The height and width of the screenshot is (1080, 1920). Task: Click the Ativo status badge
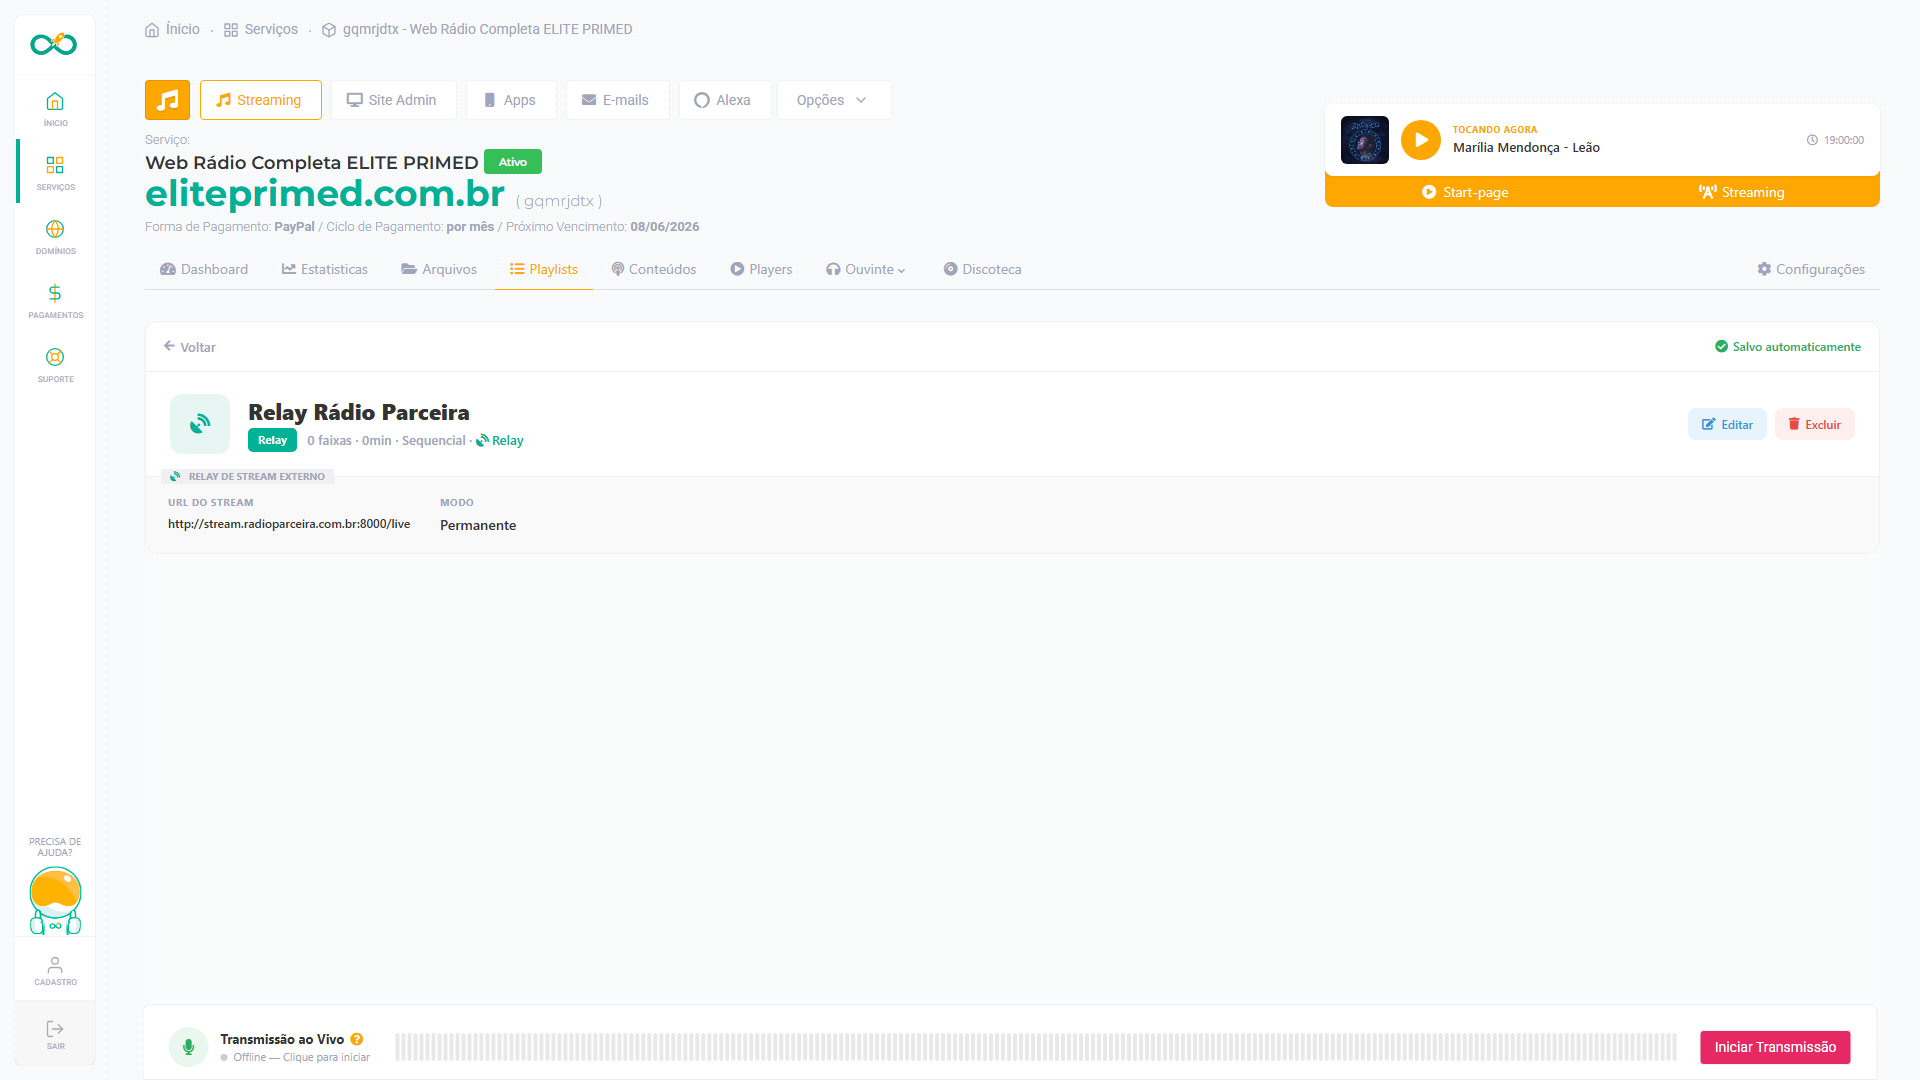tap(513, 162)
